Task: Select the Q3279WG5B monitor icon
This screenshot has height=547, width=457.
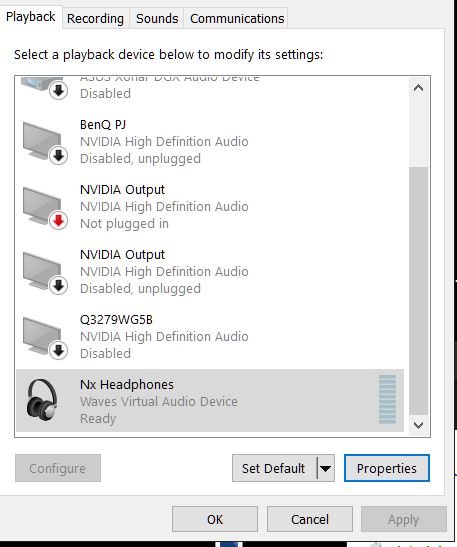Action: [43, 337]
